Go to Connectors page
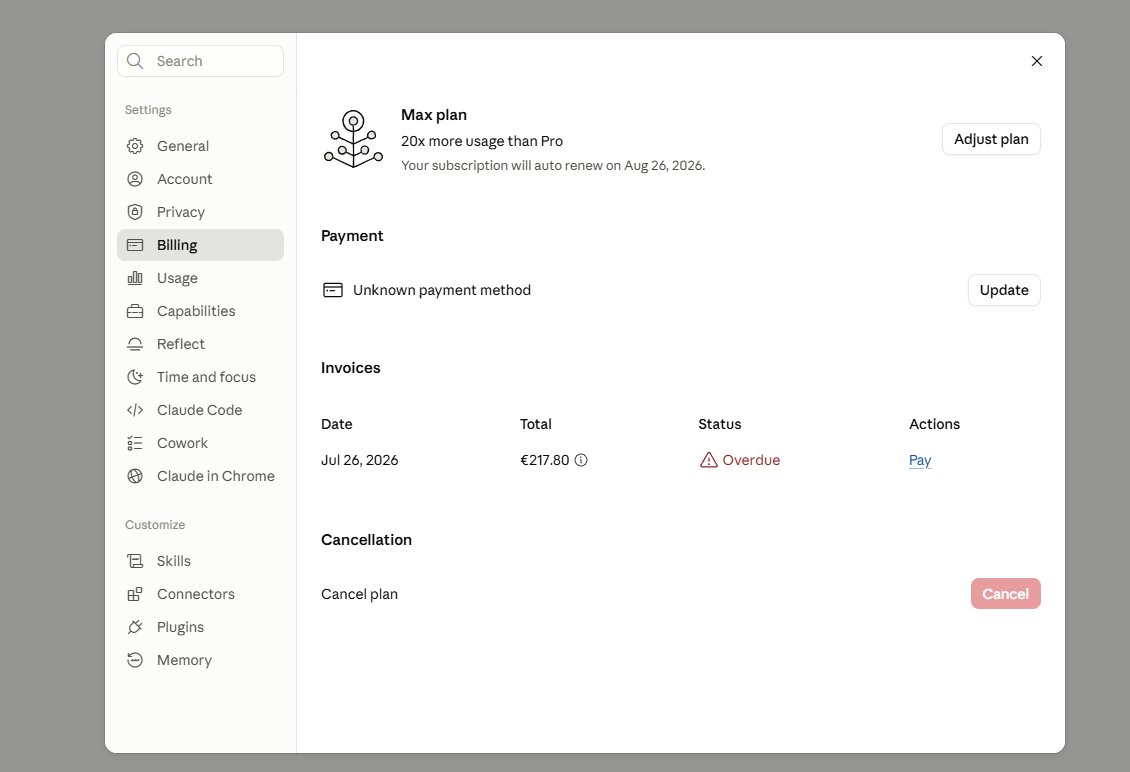Image resolution: width=1130 pixels, height=772 pixels. tap(200, 594)
